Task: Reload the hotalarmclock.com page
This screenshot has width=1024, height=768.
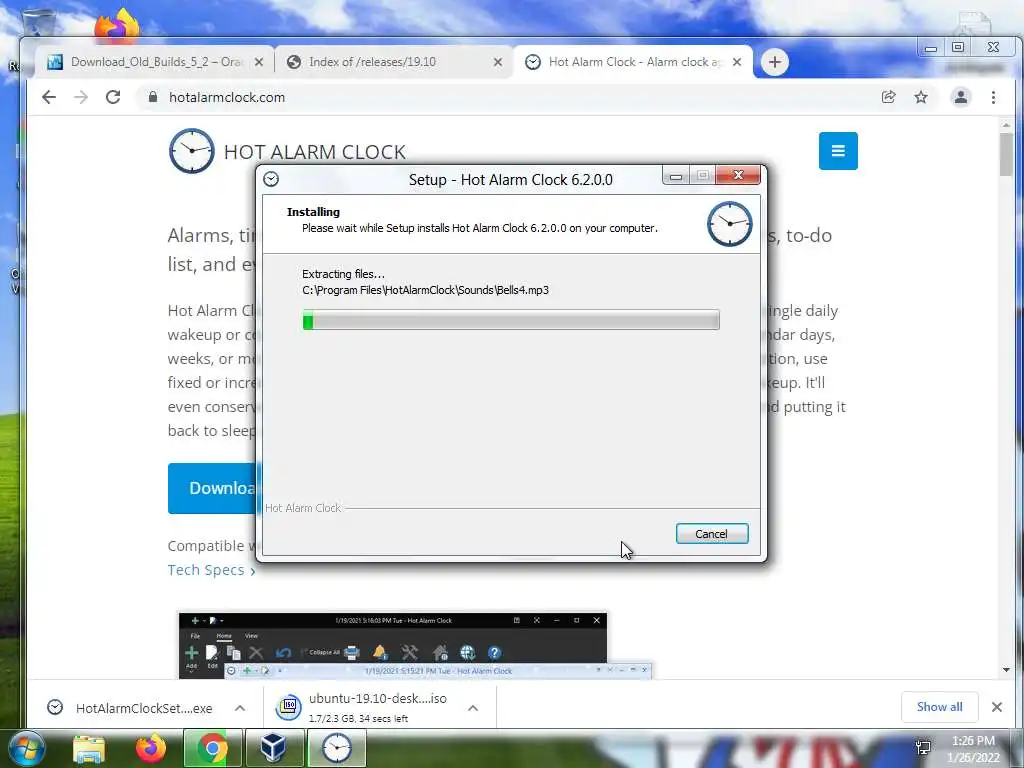Action: click(x=113, y=97)
